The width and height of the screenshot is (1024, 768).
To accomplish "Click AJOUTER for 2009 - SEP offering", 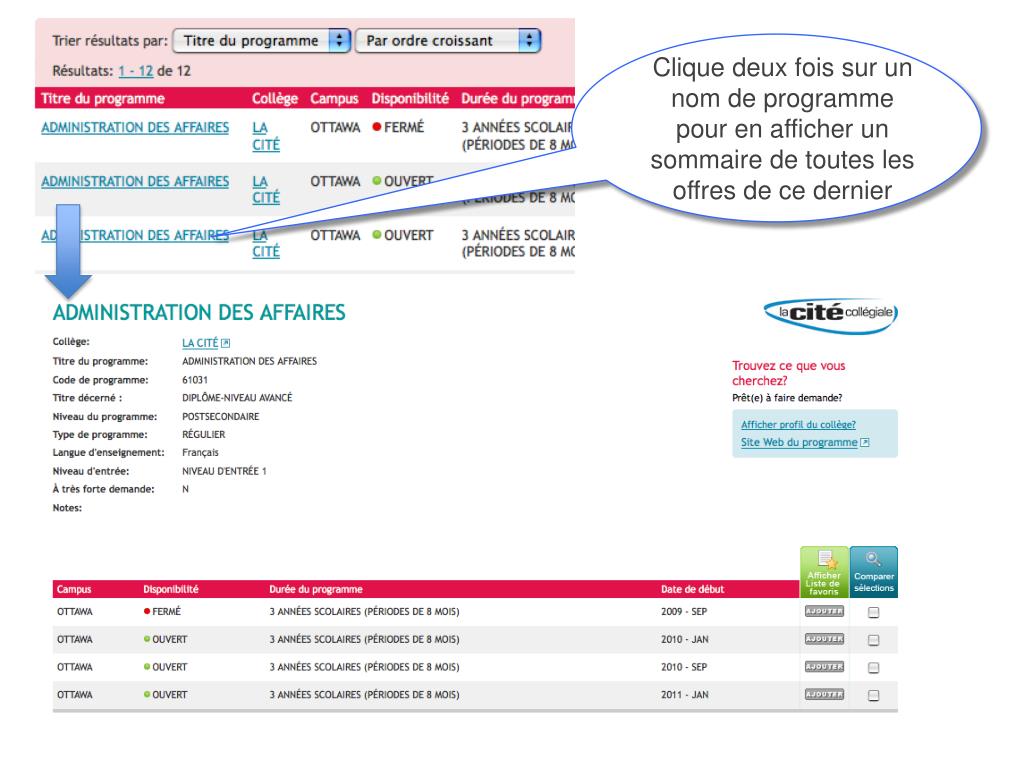I will pos(824,611).
